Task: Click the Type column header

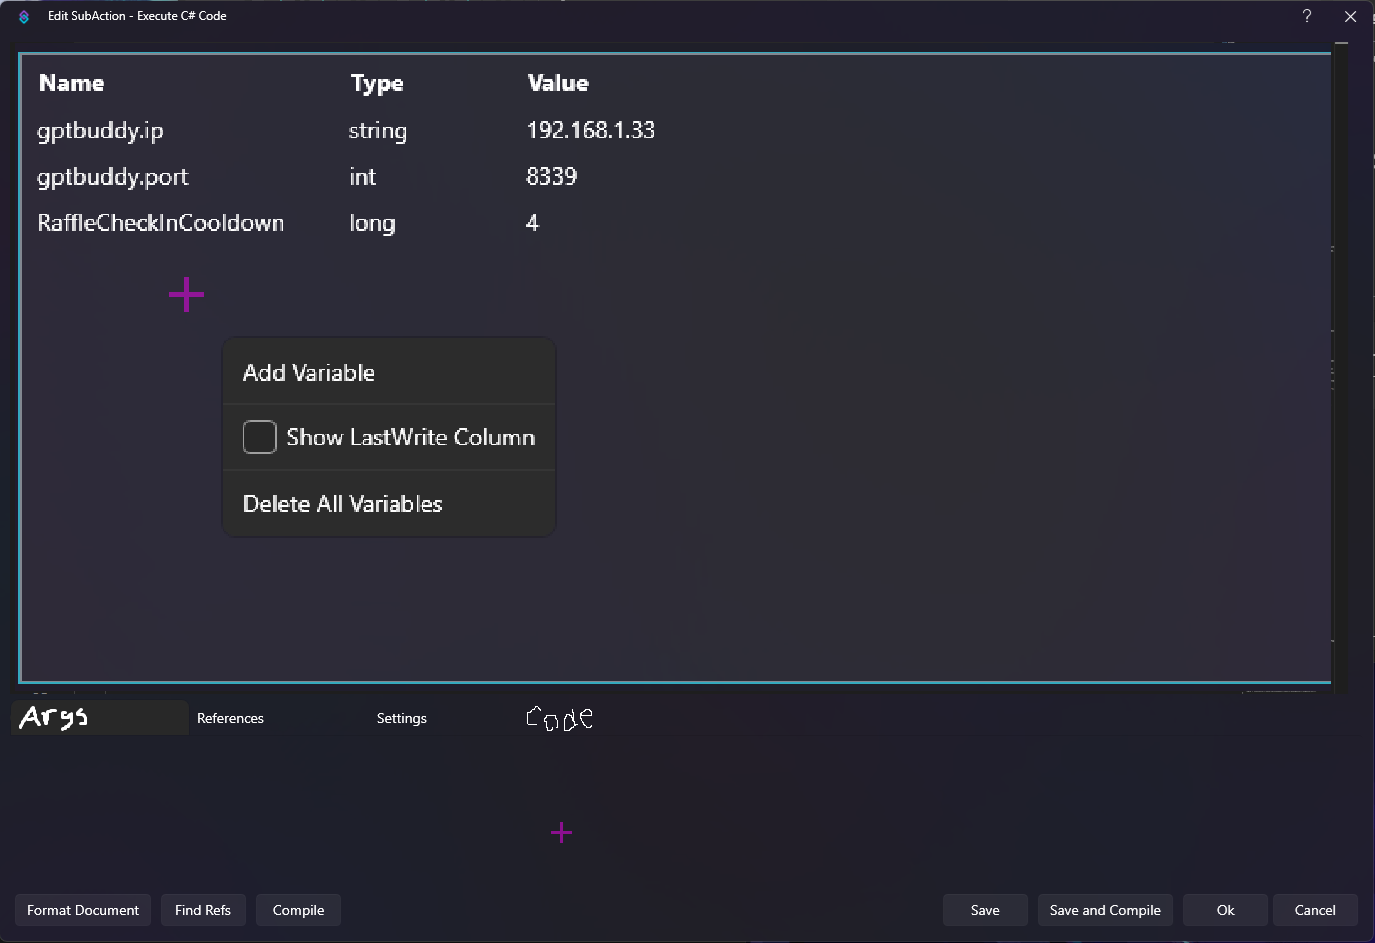Action: [377, 84]
